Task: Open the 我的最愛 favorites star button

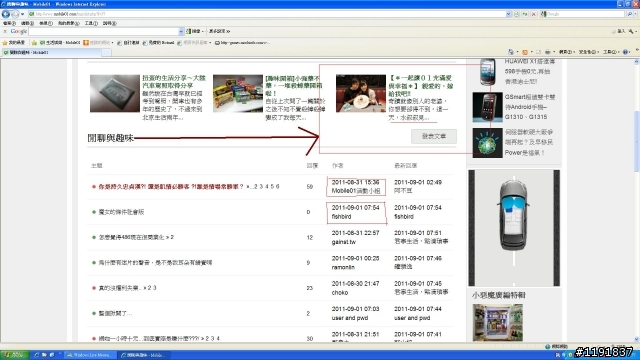Action: coord(13,42)
